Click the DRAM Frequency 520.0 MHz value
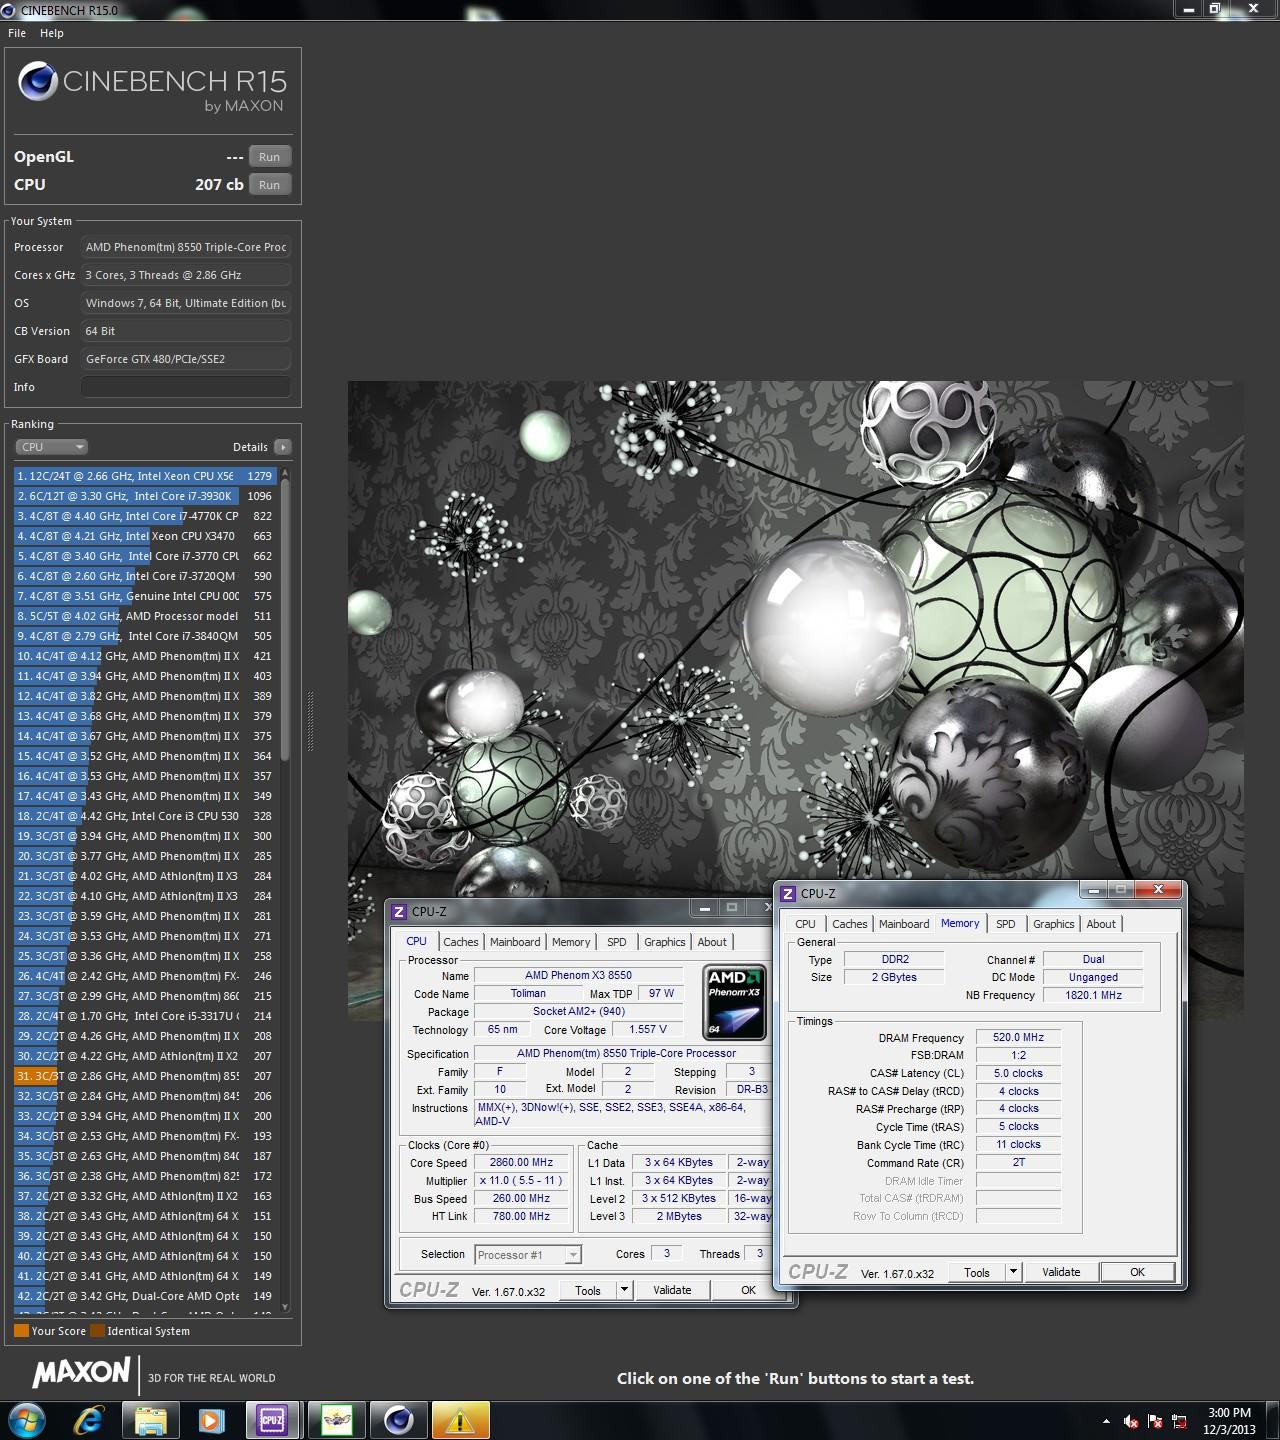Viewport: 1280px width, 1440px height. (x=1018, y=1037)
